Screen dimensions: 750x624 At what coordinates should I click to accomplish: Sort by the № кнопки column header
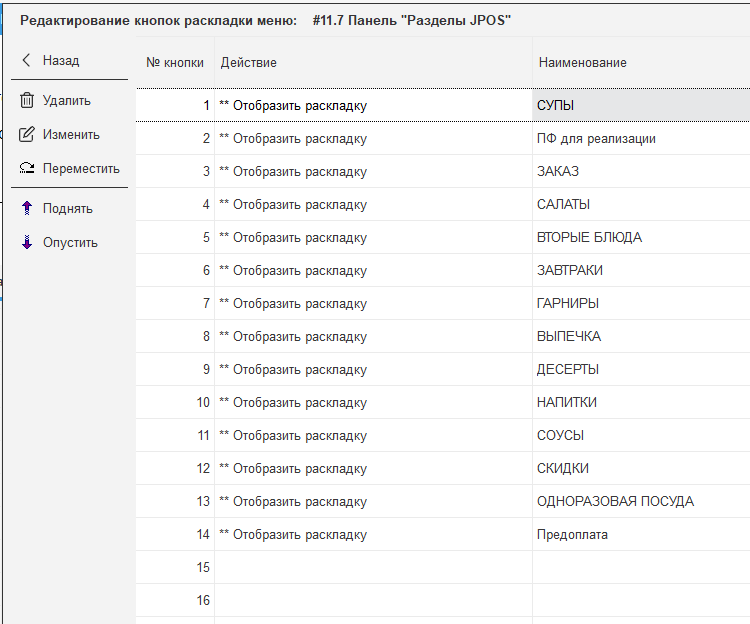(175, 63)
